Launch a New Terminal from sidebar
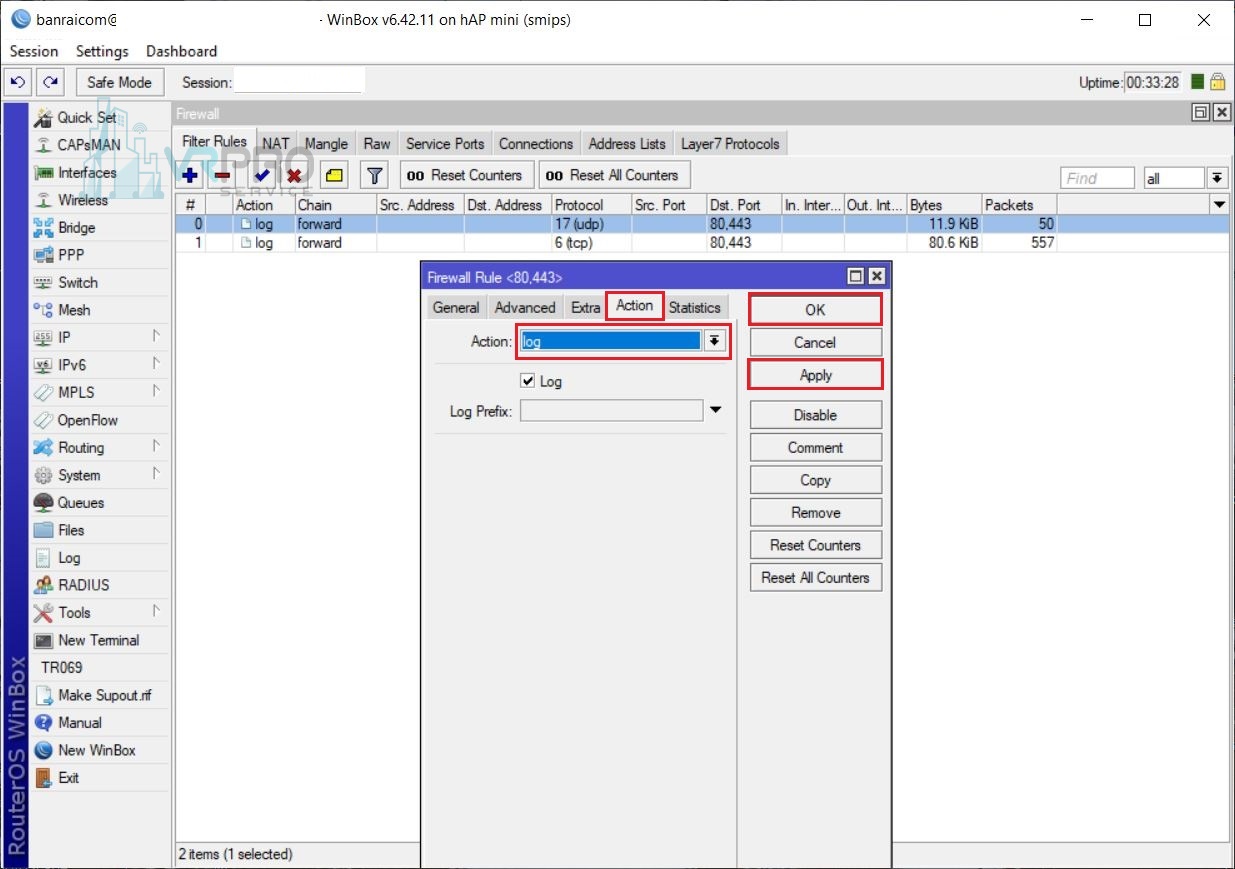The width and height of the screenshot is (1235, 869). [98, 639]
